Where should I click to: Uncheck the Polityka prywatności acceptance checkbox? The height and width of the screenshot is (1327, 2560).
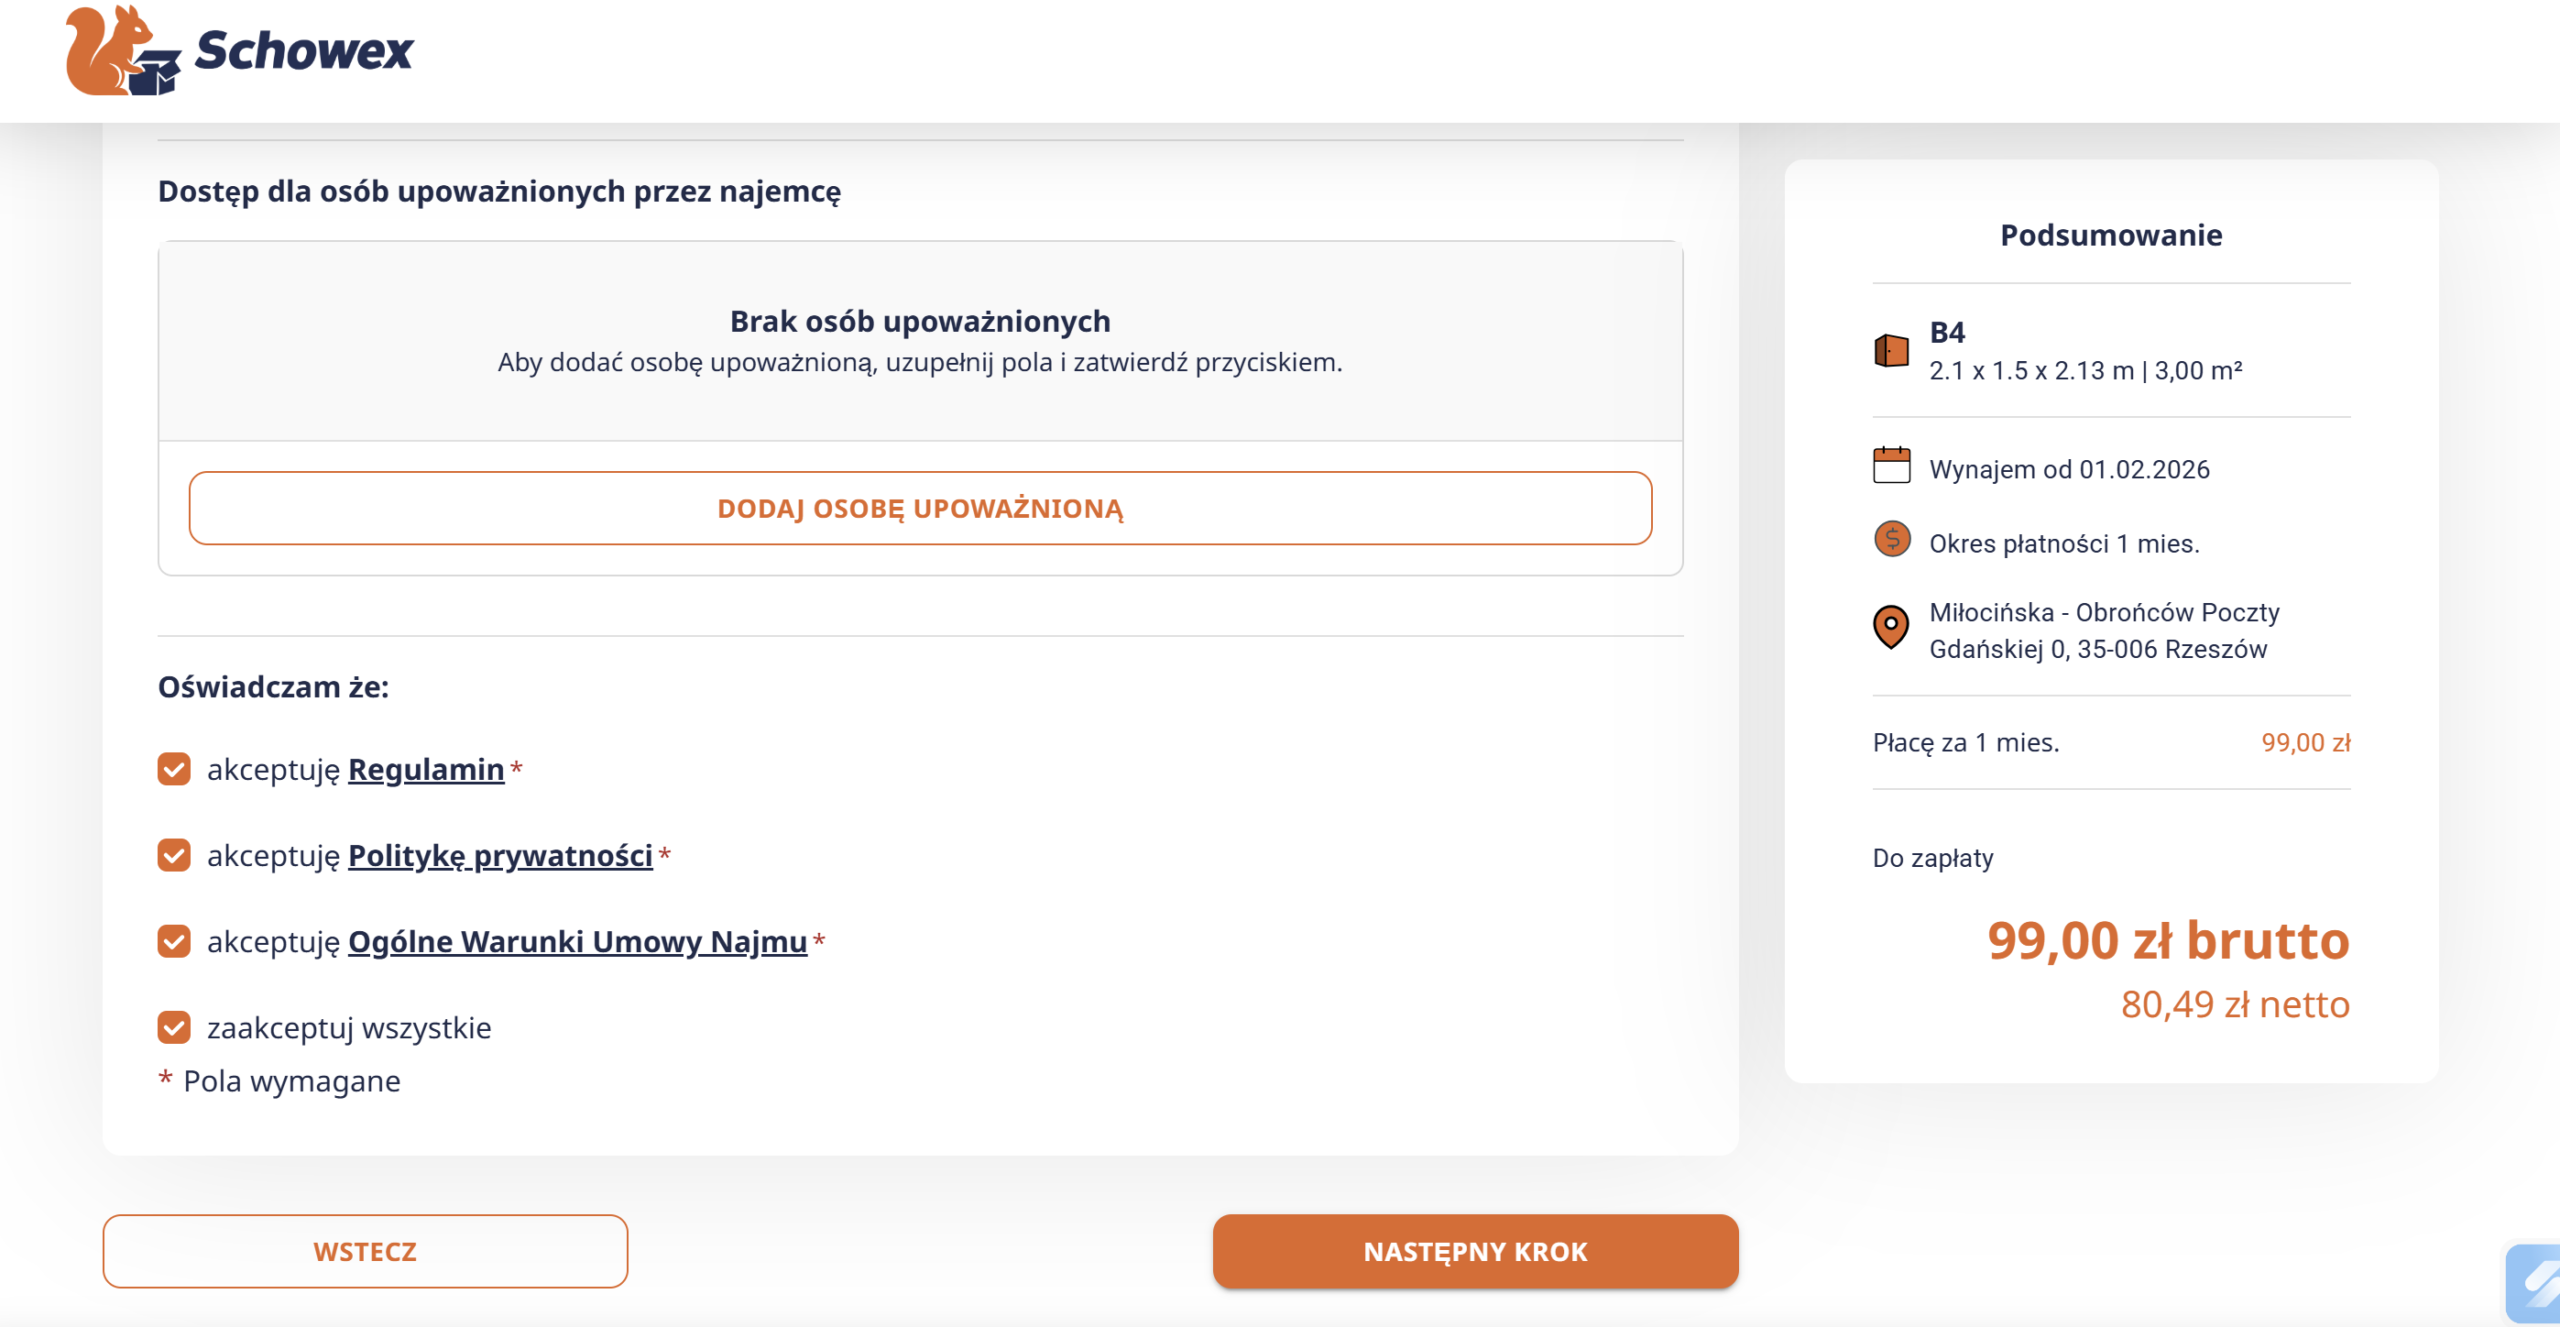tap(174, 855)
